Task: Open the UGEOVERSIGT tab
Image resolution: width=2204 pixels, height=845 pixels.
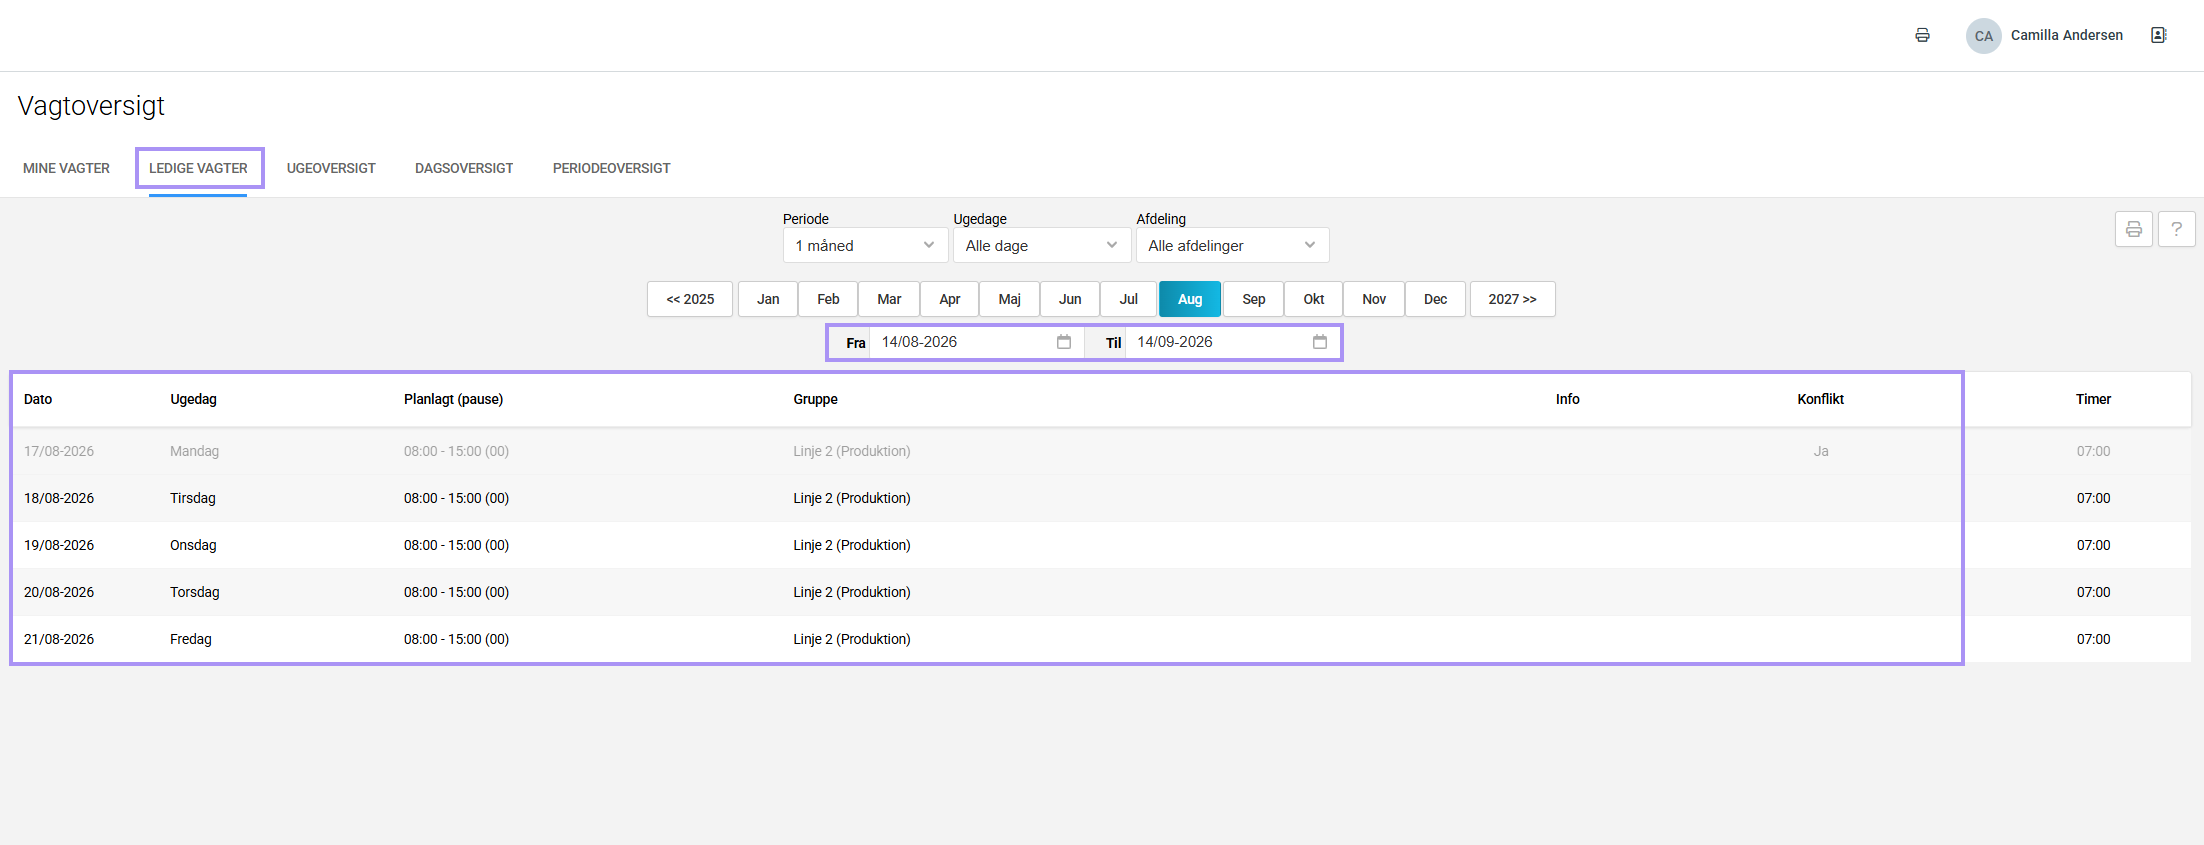Action: click(331, 168)
